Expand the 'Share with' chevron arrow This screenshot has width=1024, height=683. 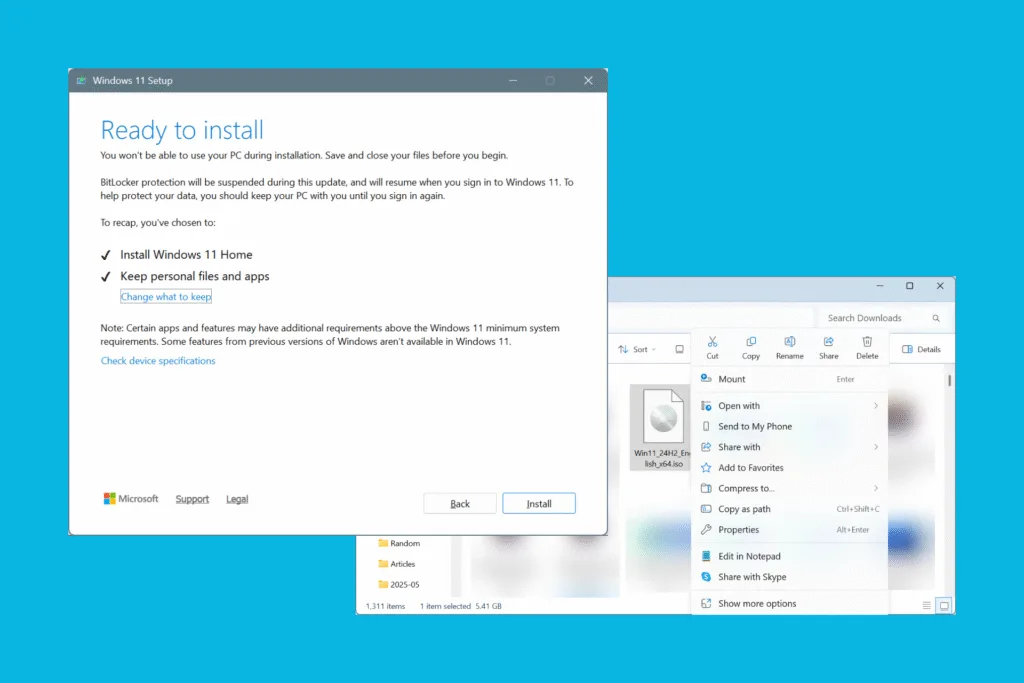[876, 447]
